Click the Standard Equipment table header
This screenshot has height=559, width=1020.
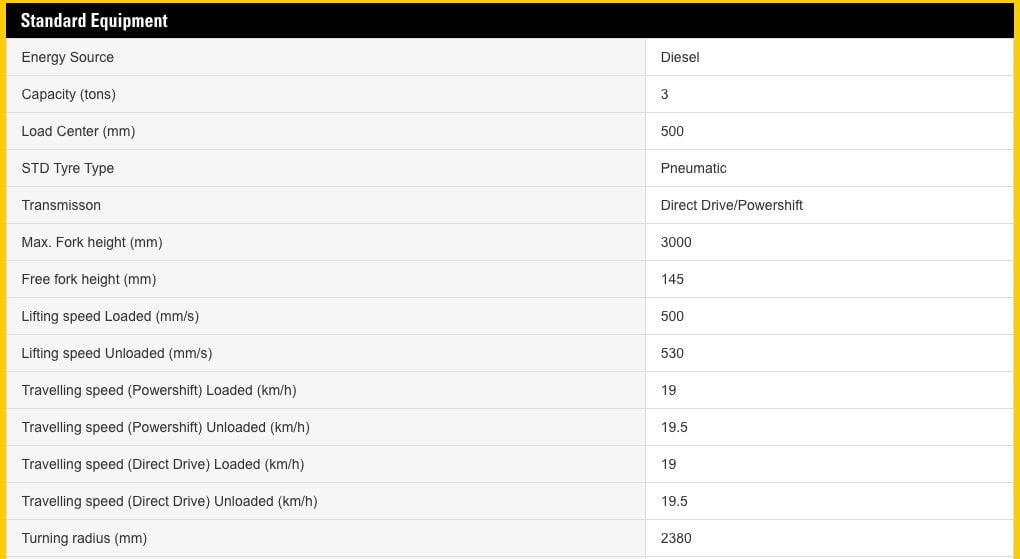(x=94, y=21)
